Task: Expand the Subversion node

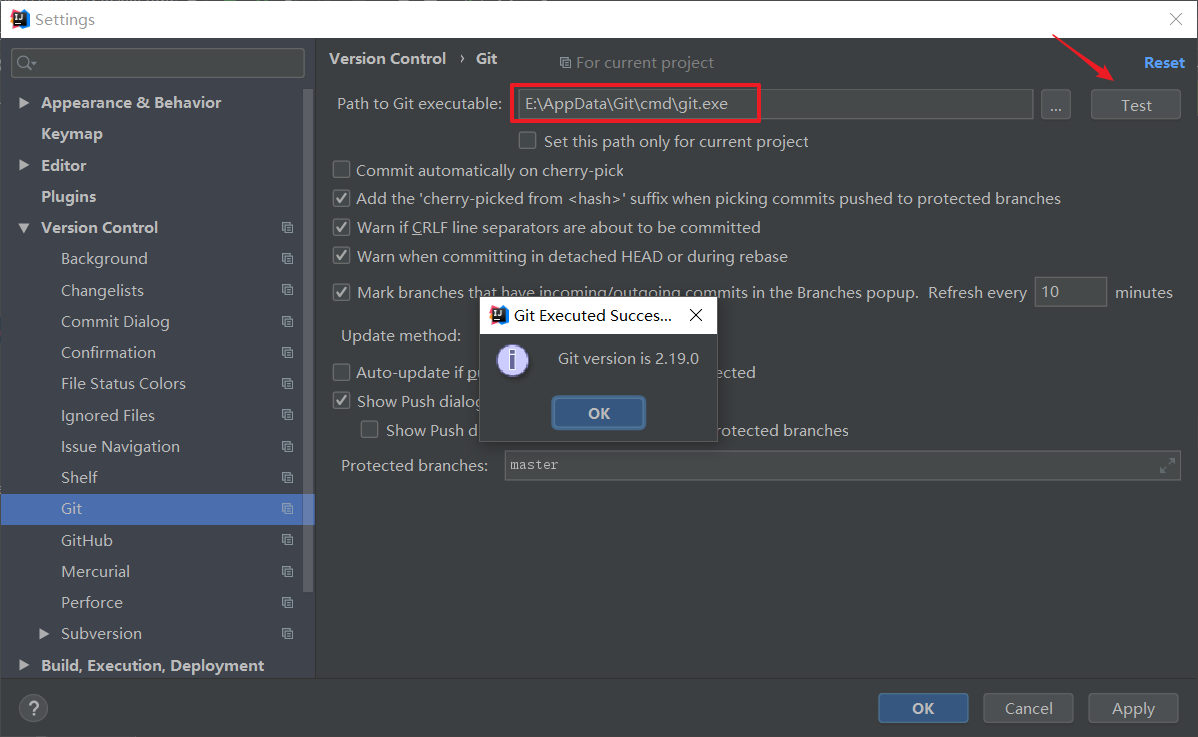Action: (x=44, y=633)
